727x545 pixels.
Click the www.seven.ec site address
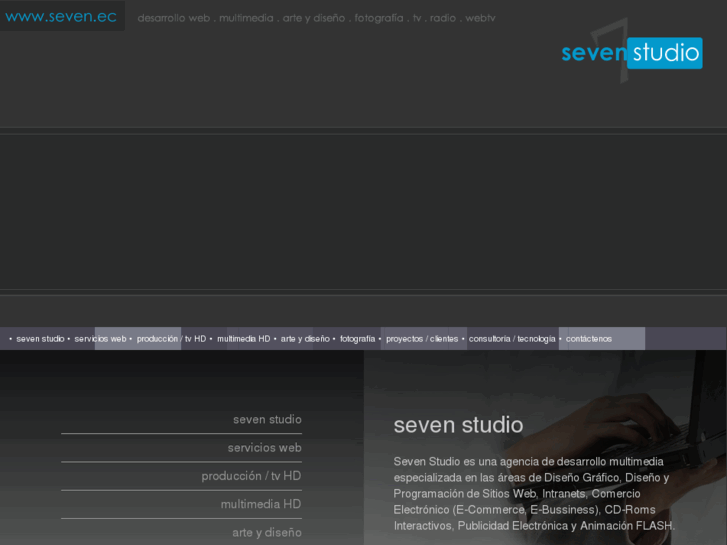pos(61,17)
